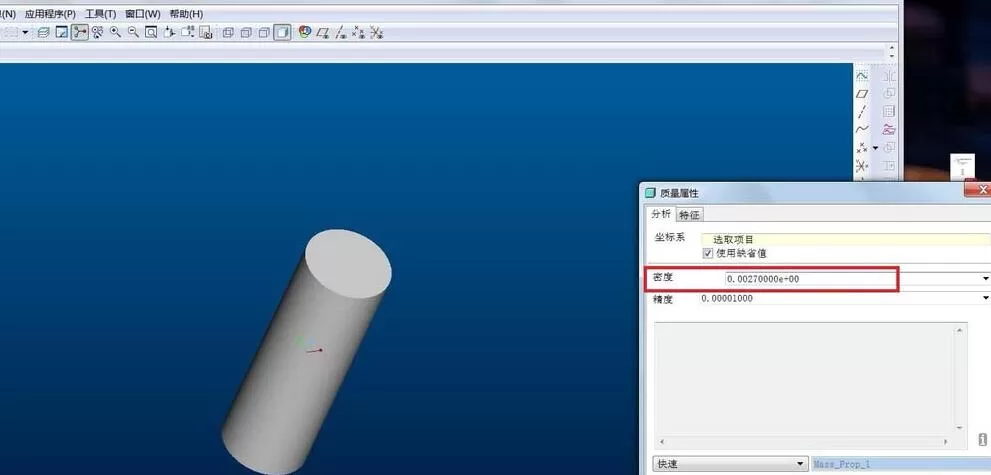Click the 精度 value field
The width and height of the screenshot is (991, 475).
pos(839,298)
